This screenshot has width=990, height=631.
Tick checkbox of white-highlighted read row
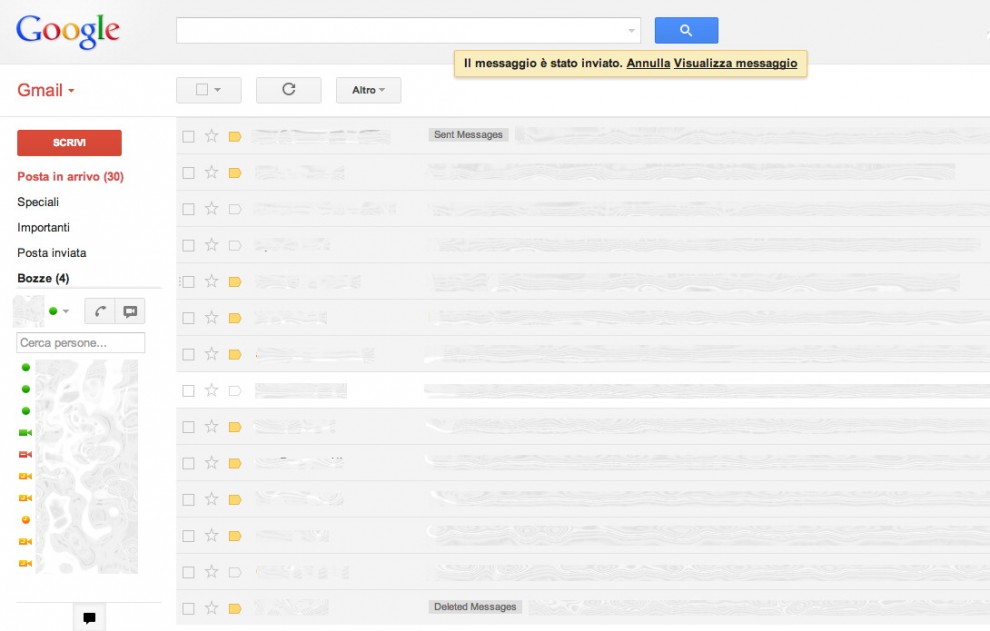point(188,391)
